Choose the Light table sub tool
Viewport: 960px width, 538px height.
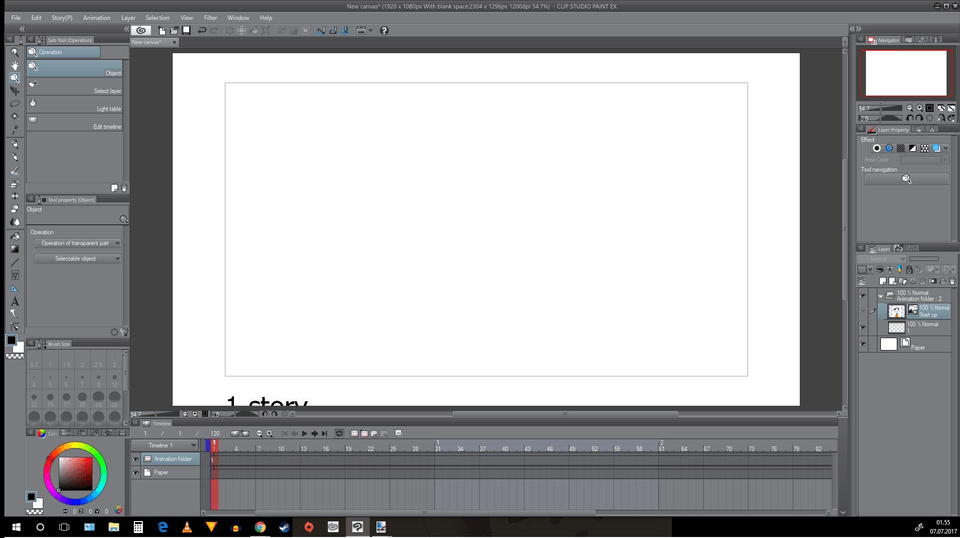75,104
